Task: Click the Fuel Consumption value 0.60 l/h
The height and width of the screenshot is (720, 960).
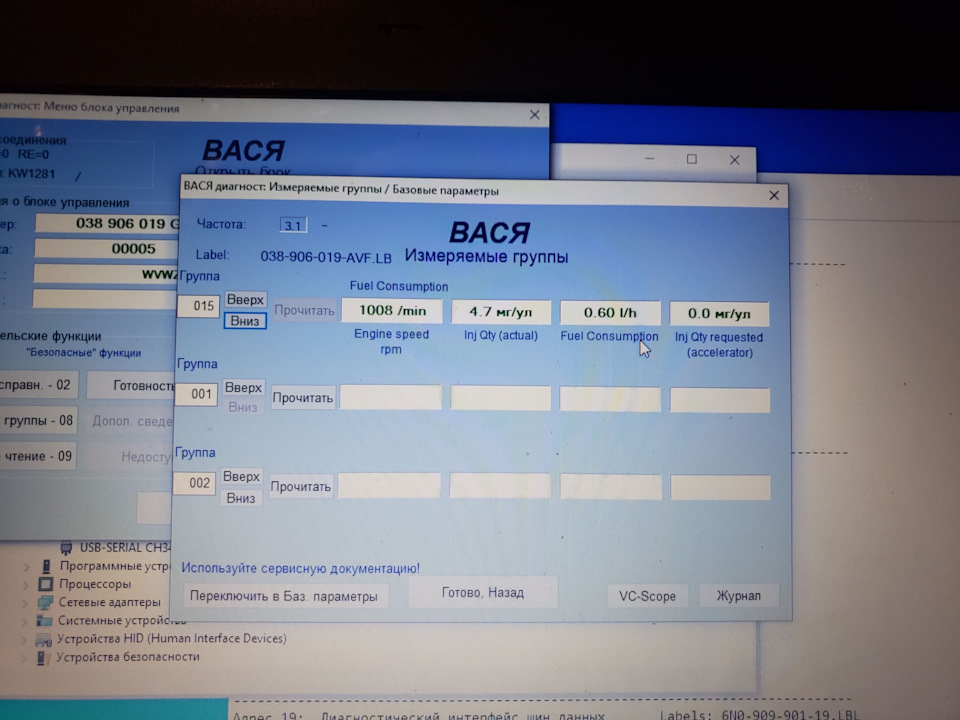Action: point(610,313)
